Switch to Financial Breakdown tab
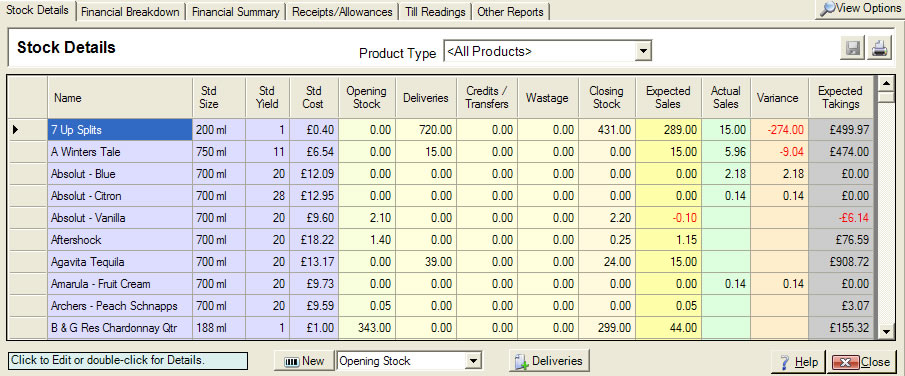Viewport: 905px width, 376px height. point(130,12)
